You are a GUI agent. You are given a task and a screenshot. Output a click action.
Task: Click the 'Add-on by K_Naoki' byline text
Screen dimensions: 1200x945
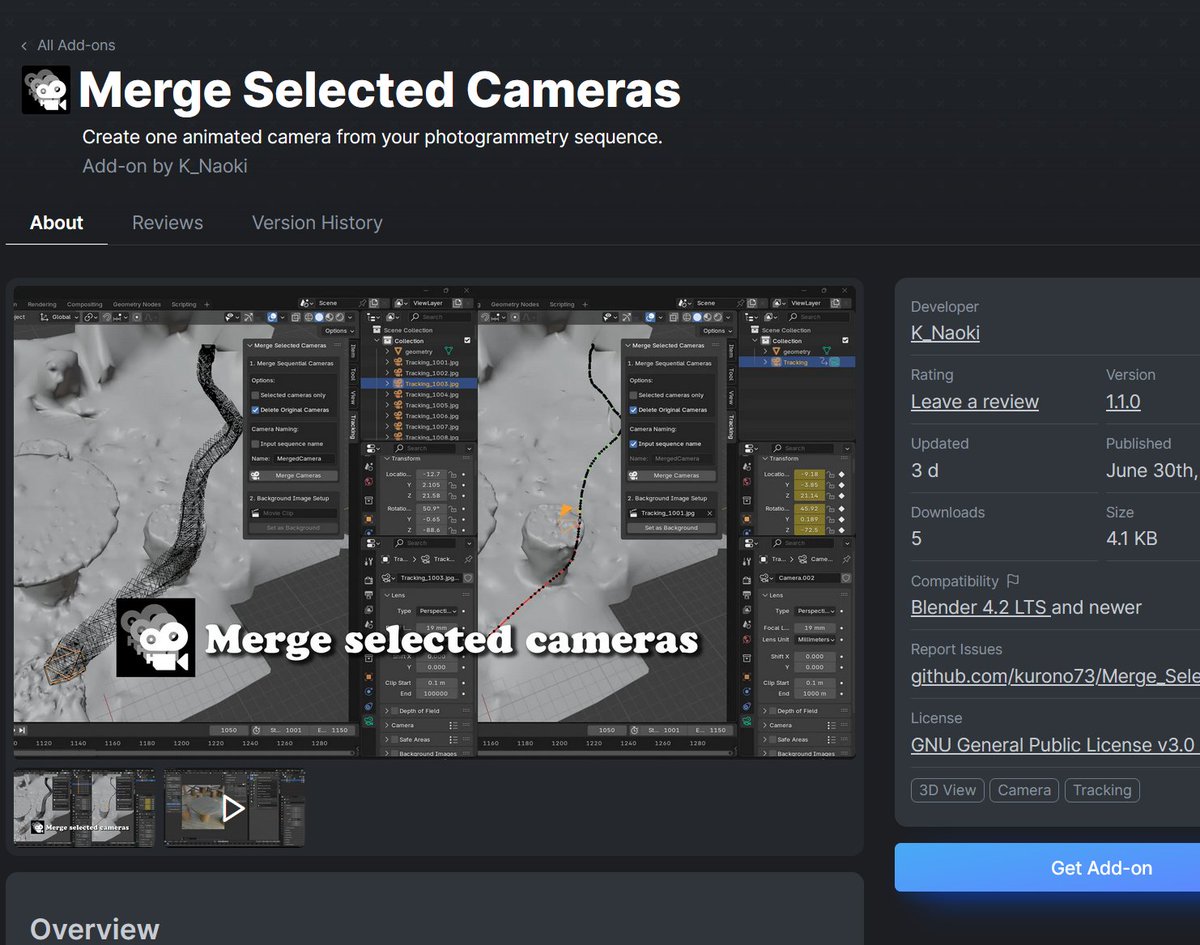pos(165,166)
